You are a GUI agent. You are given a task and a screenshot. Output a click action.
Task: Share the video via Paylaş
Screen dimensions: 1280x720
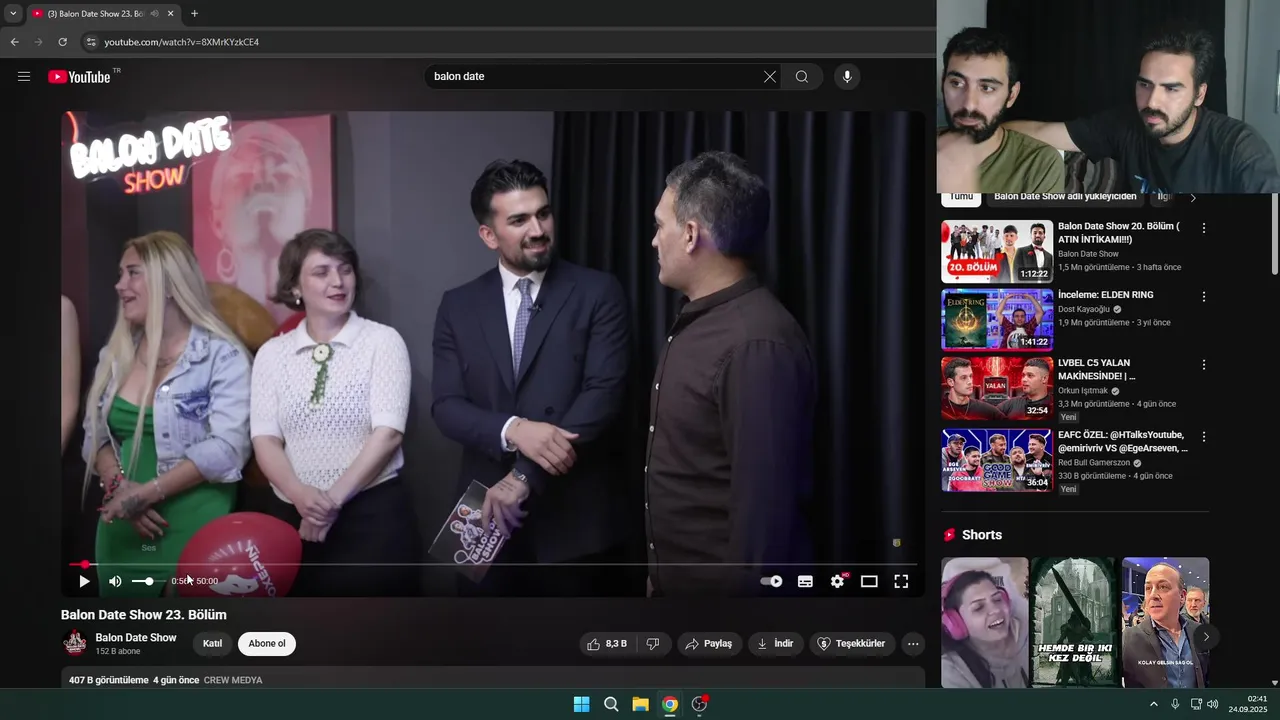pyautogui.click(x=708, y=644)
